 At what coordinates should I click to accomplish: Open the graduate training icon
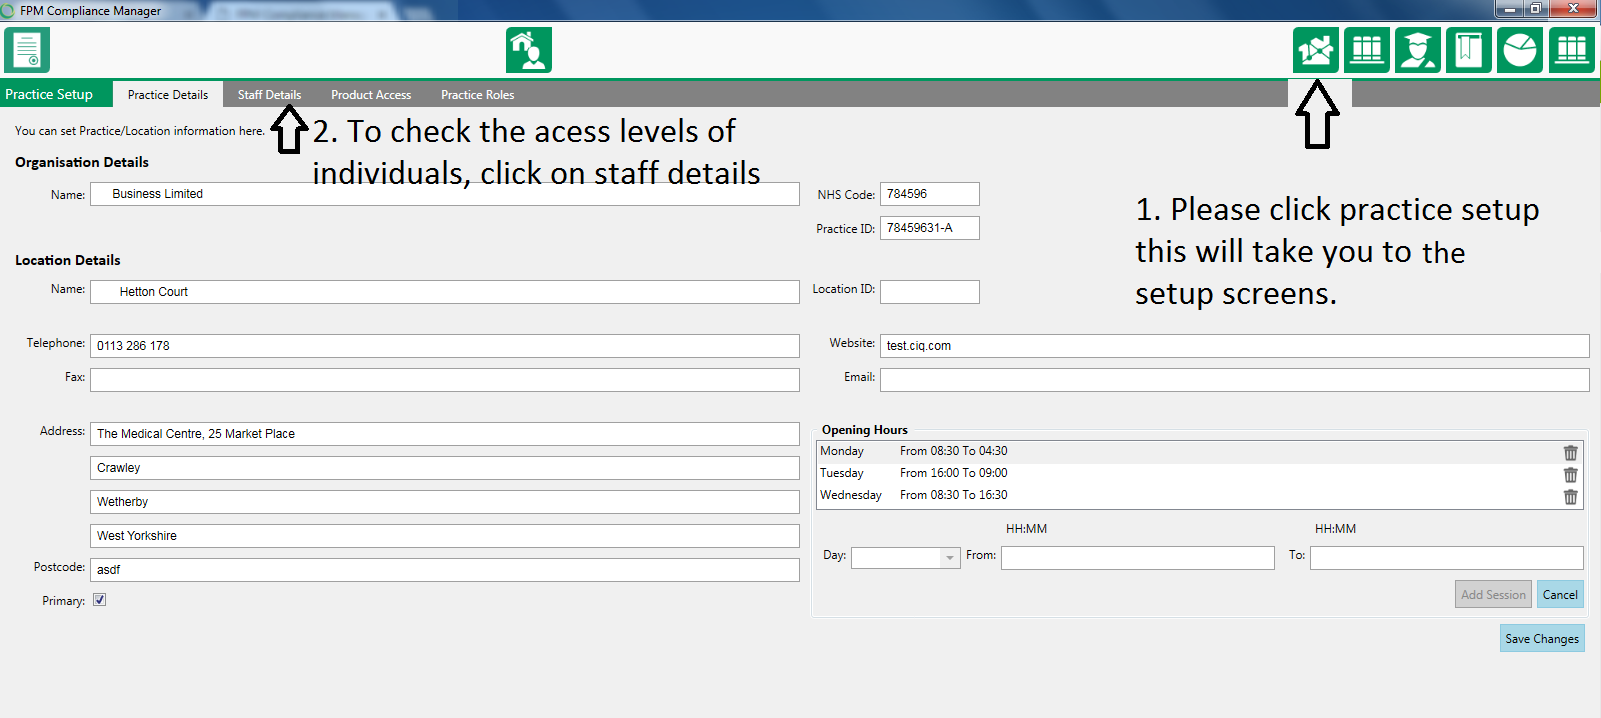(x=1417, y=50)
